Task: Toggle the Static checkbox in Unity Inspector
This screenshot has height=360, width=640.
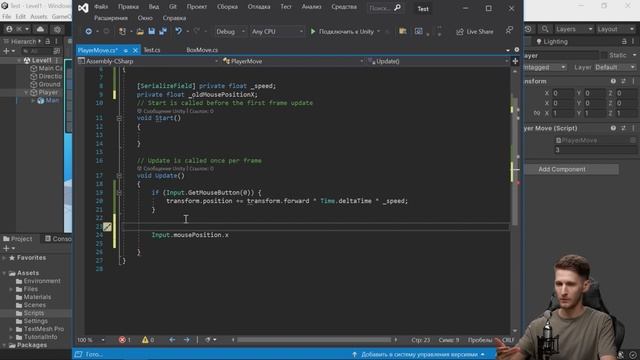Action: [x=604, y=55]
